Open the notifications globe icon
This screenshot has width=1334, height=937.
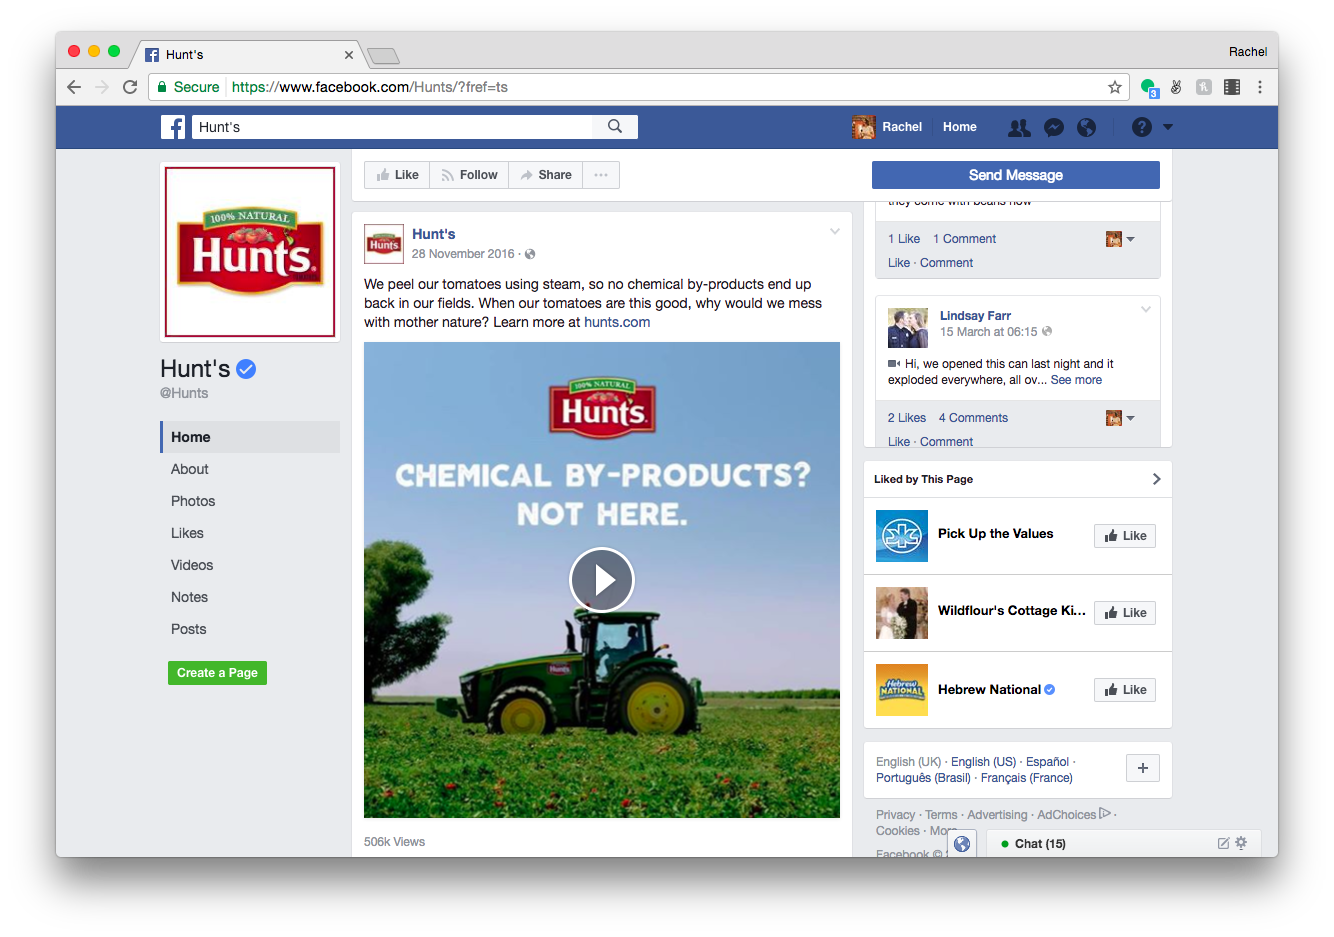click(x=1086, y=127)
